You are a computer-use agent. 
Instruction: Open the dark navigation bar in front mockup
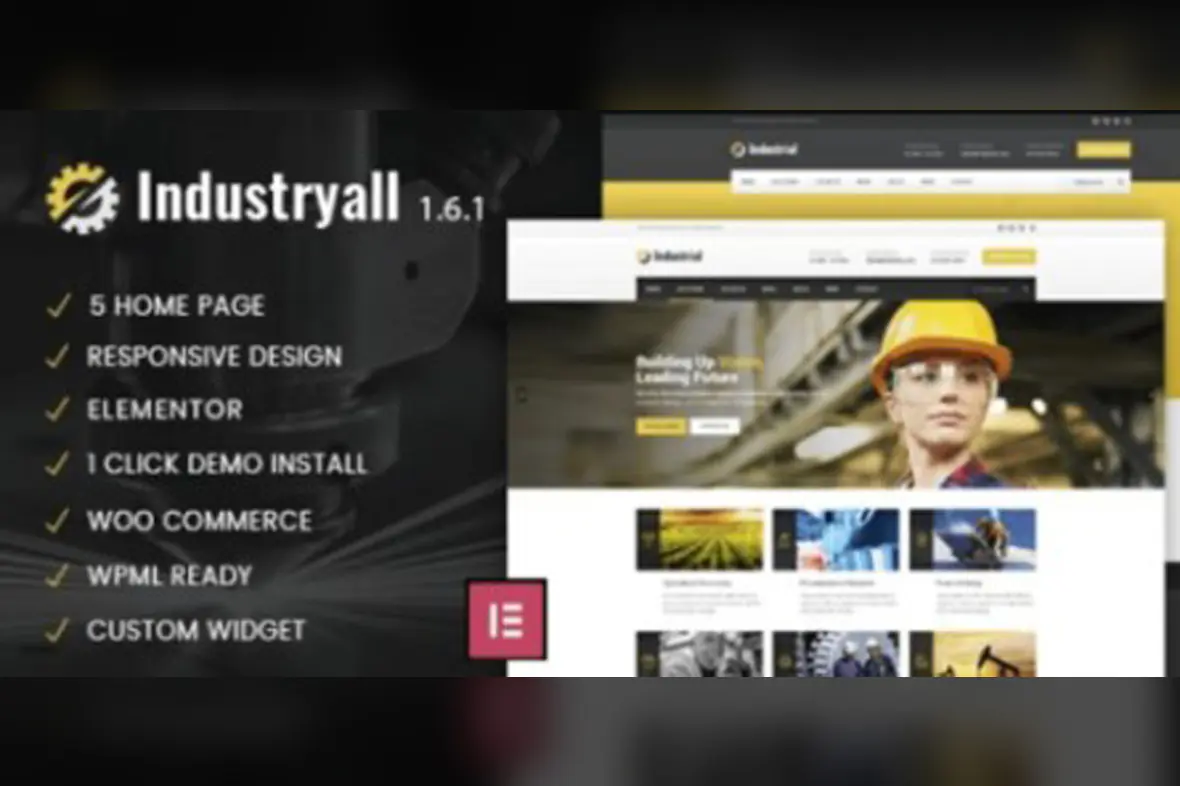coord(835,289)
